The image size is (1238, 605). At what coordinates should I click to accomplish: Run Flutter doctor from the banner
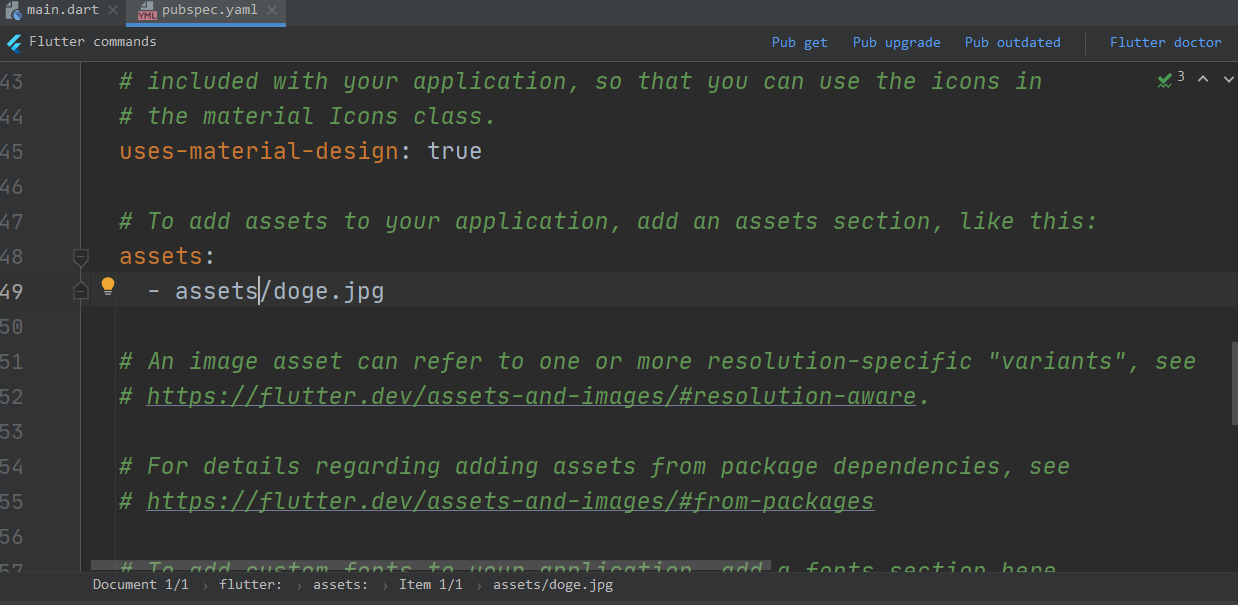click(x=1166, y=42)
